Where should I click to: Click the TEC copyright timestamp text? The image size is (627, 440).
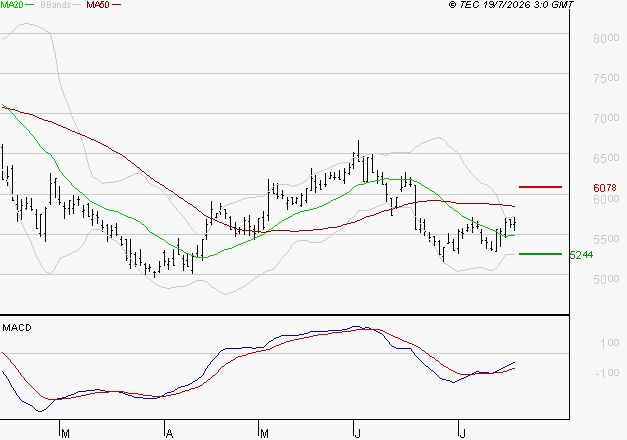(x=511, y=5)
